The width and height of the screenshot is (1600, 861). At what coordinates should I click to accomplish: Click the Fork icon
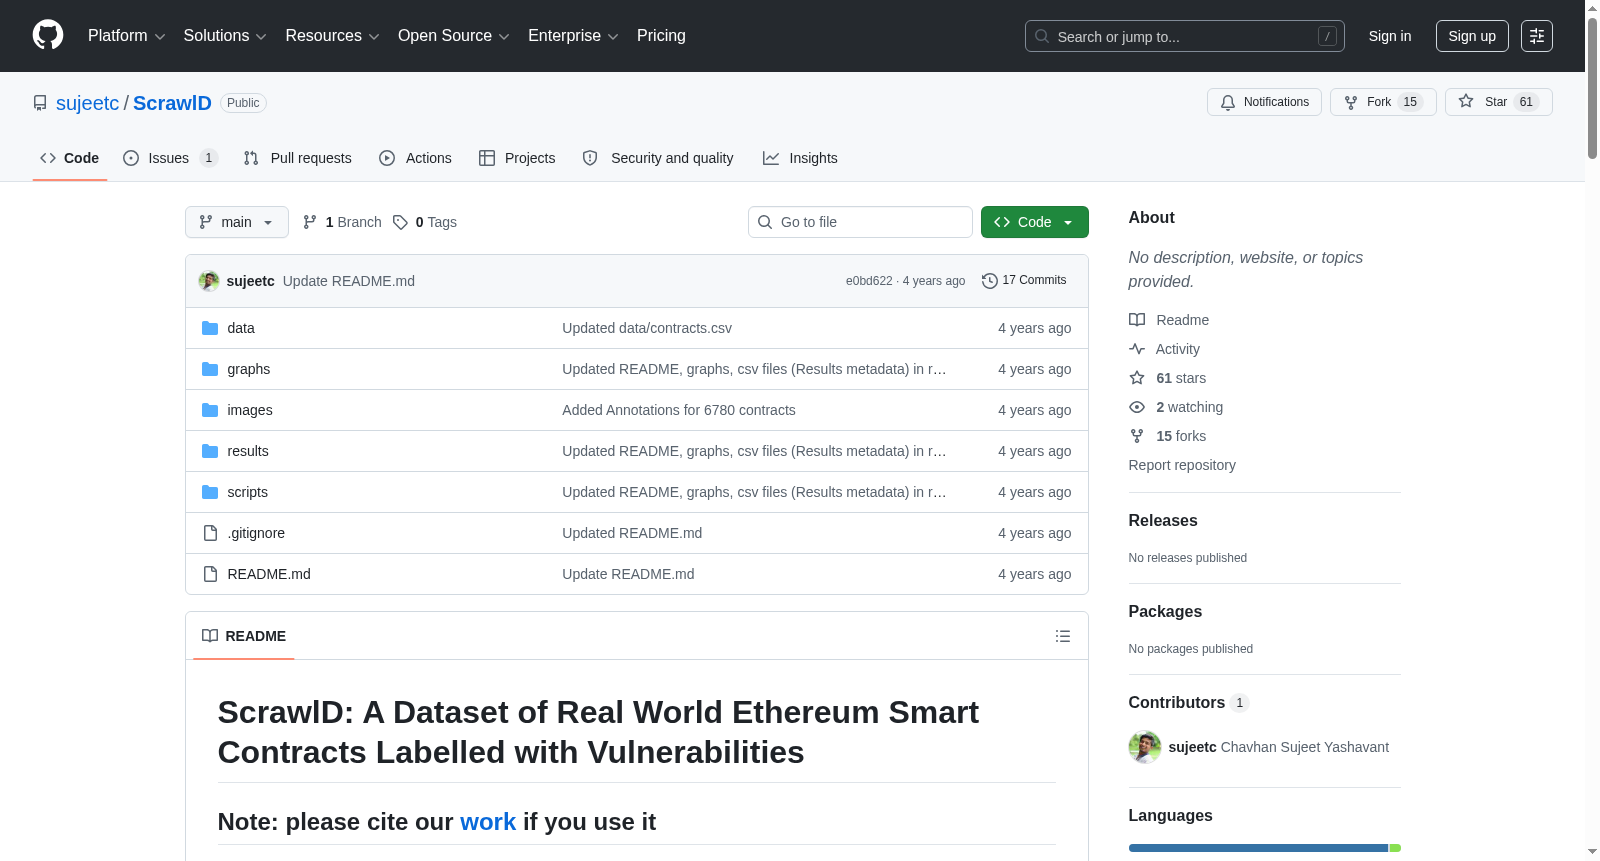point(1351,102)
